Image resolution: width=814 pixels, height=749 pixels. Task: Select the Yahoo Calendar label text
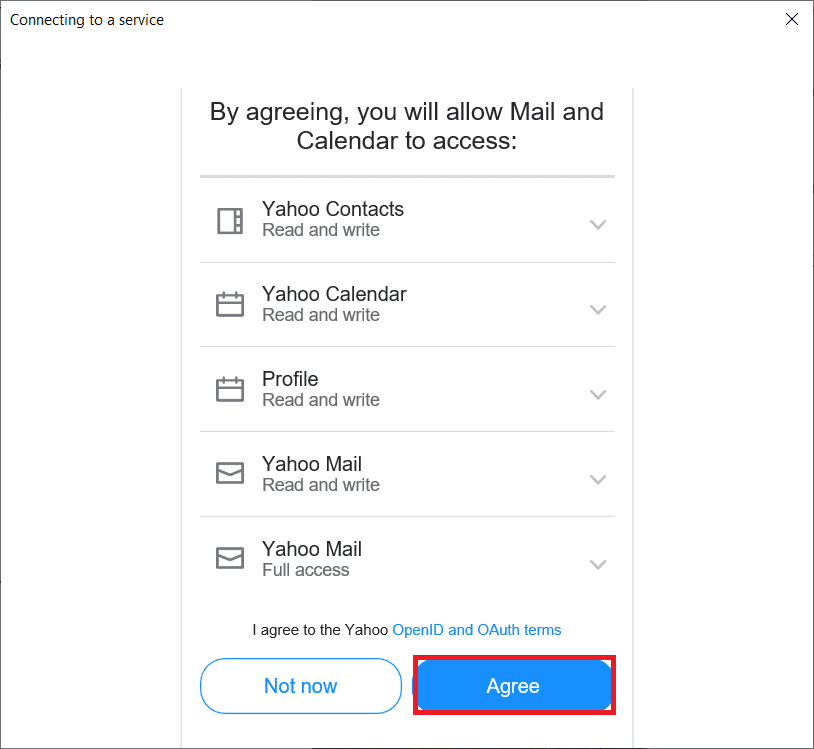coord(334,294)
